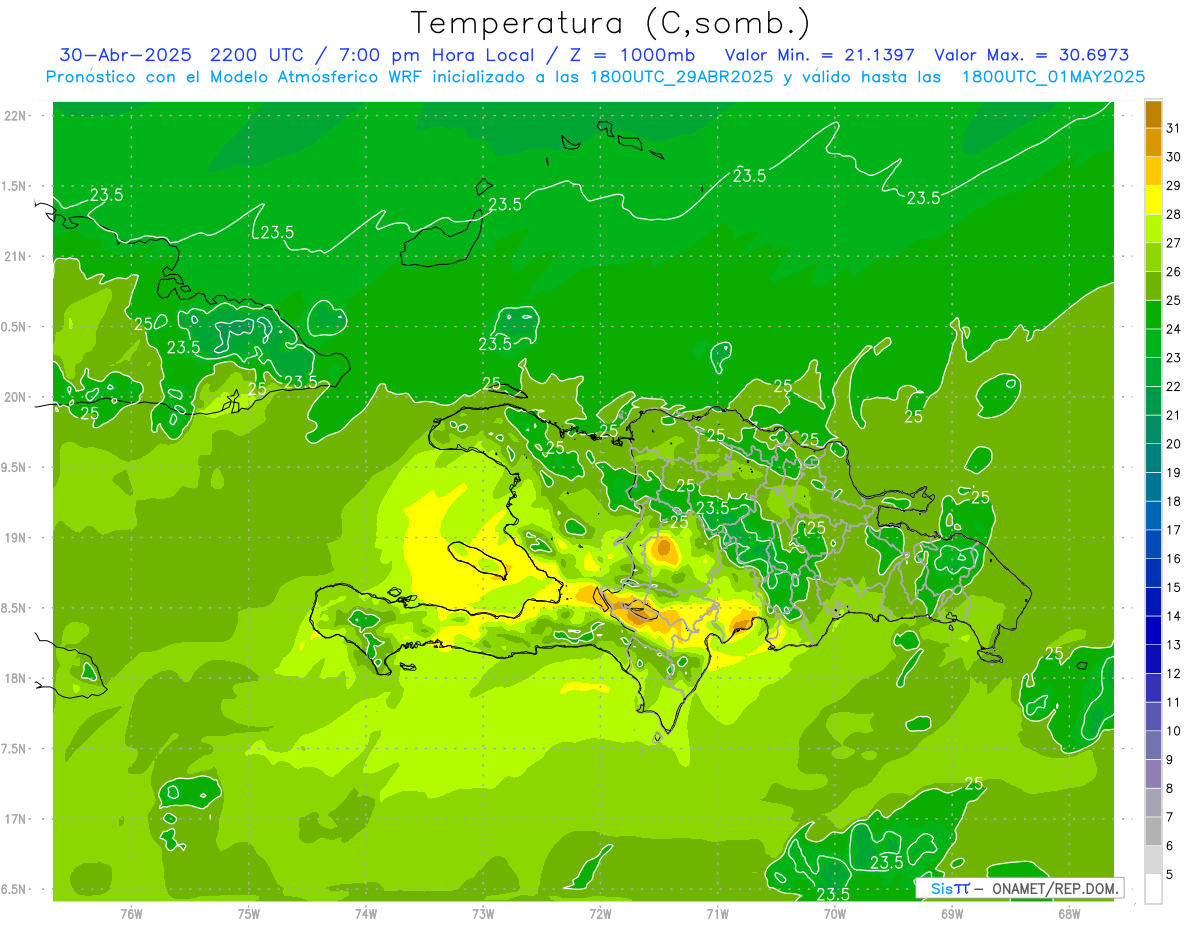
Task: Click the 76W longitude axis label
Action: [131, 912]
